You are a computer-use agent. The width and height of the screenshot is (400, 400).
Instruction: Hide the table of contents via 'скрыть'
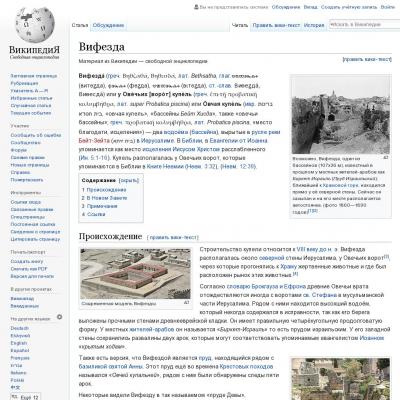pyautogui.click(x=129, y=180)
